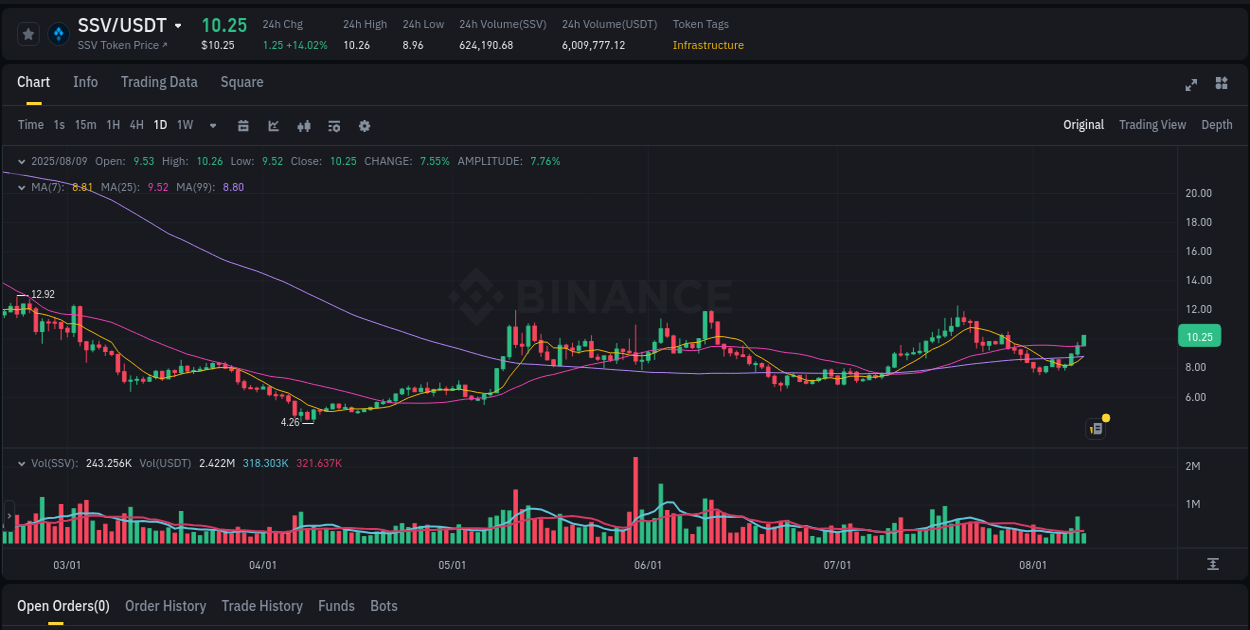Open the Order History tab

(x=165, y=606)
